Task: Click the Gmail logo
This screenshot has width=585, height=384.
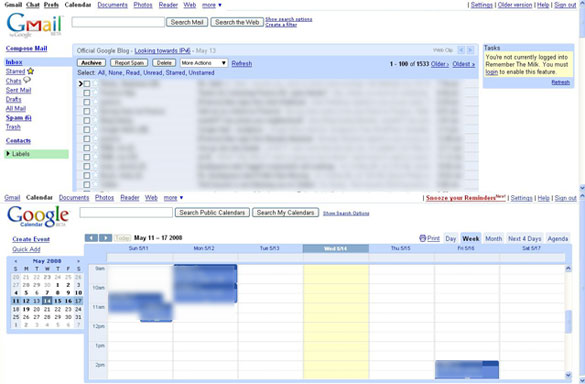Action: (x=34, y=25)
